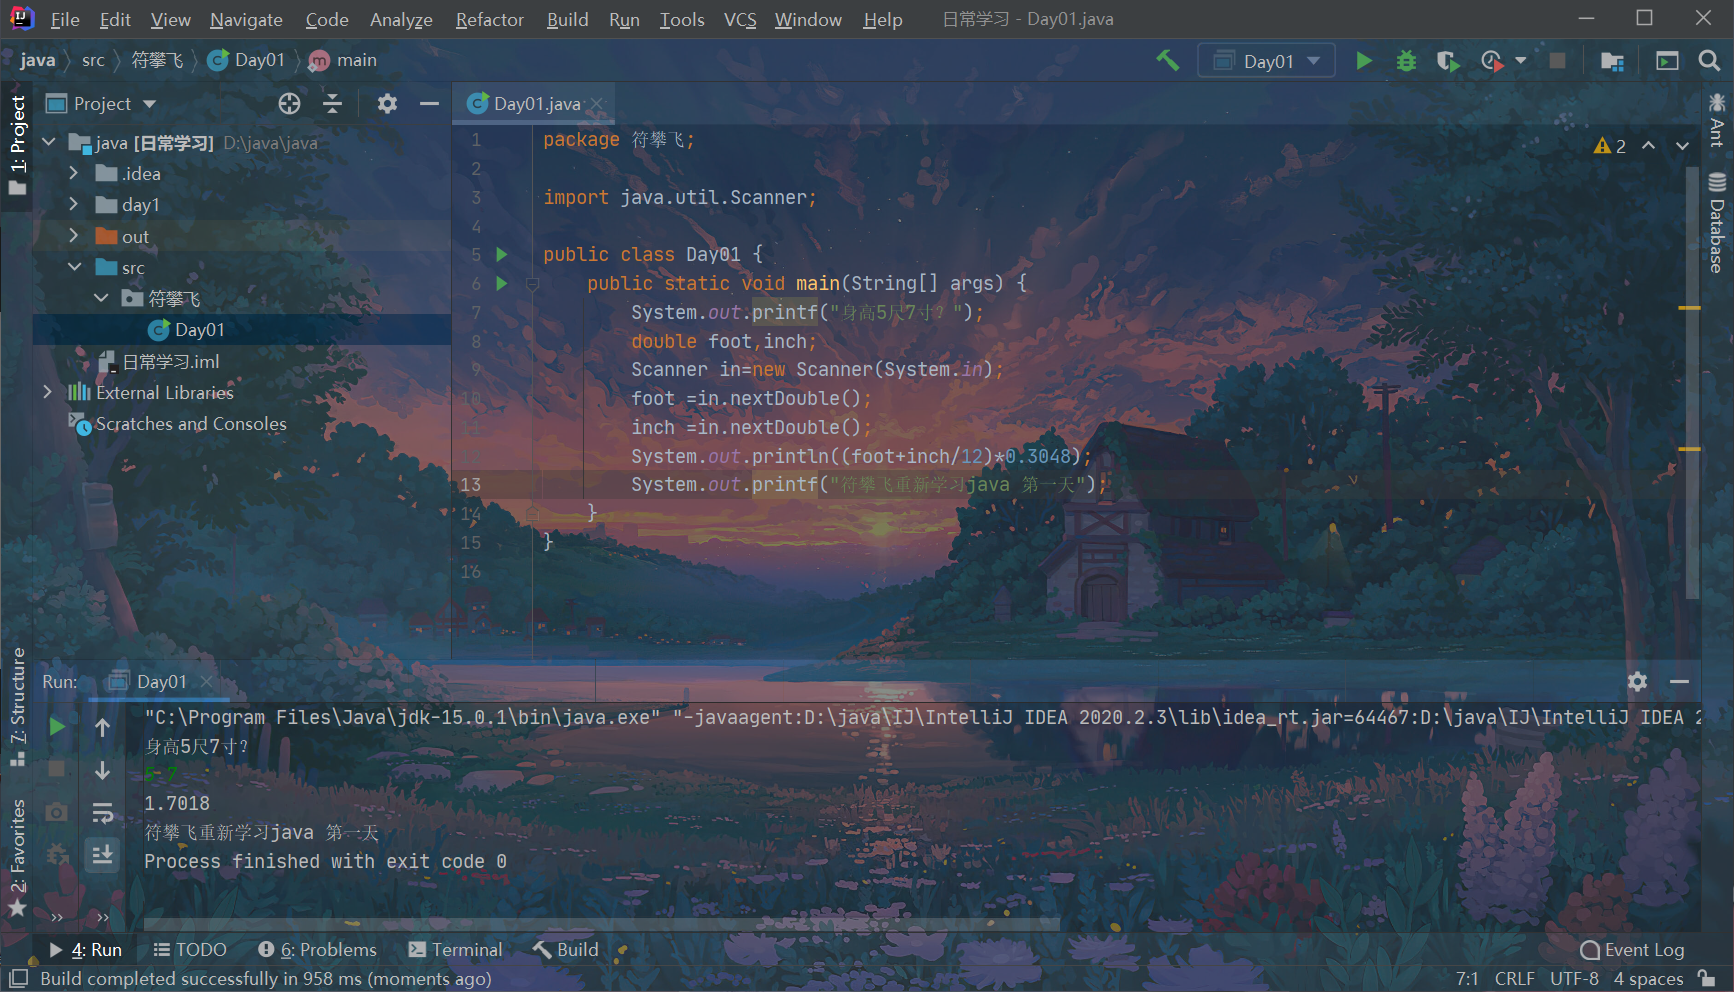Viewport: 1734px width, 992px height.
Task: Open the VCS menu
Action: (x=740, y=19)
